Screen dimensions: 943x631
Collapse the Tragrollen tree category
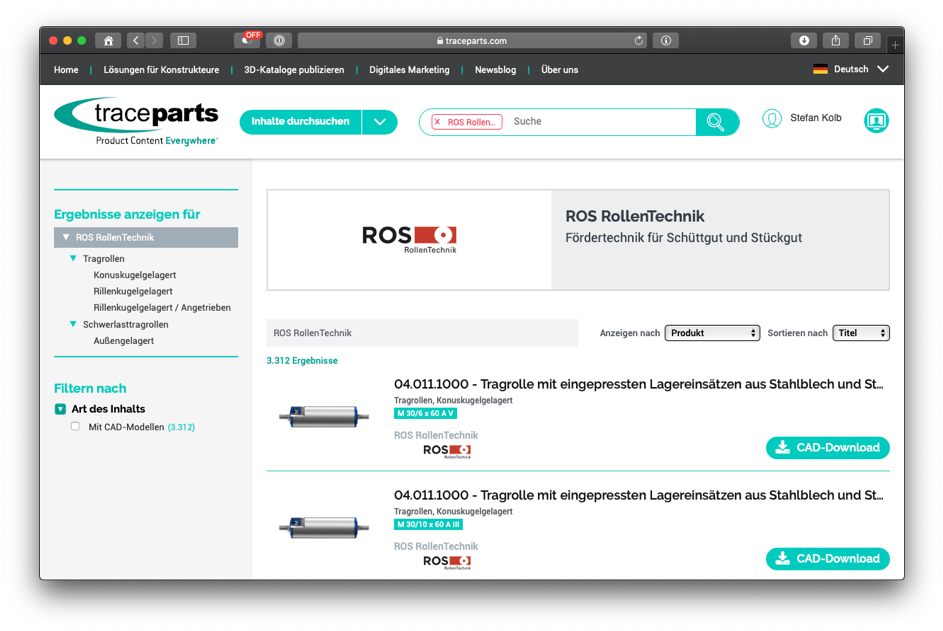point(73,259)
